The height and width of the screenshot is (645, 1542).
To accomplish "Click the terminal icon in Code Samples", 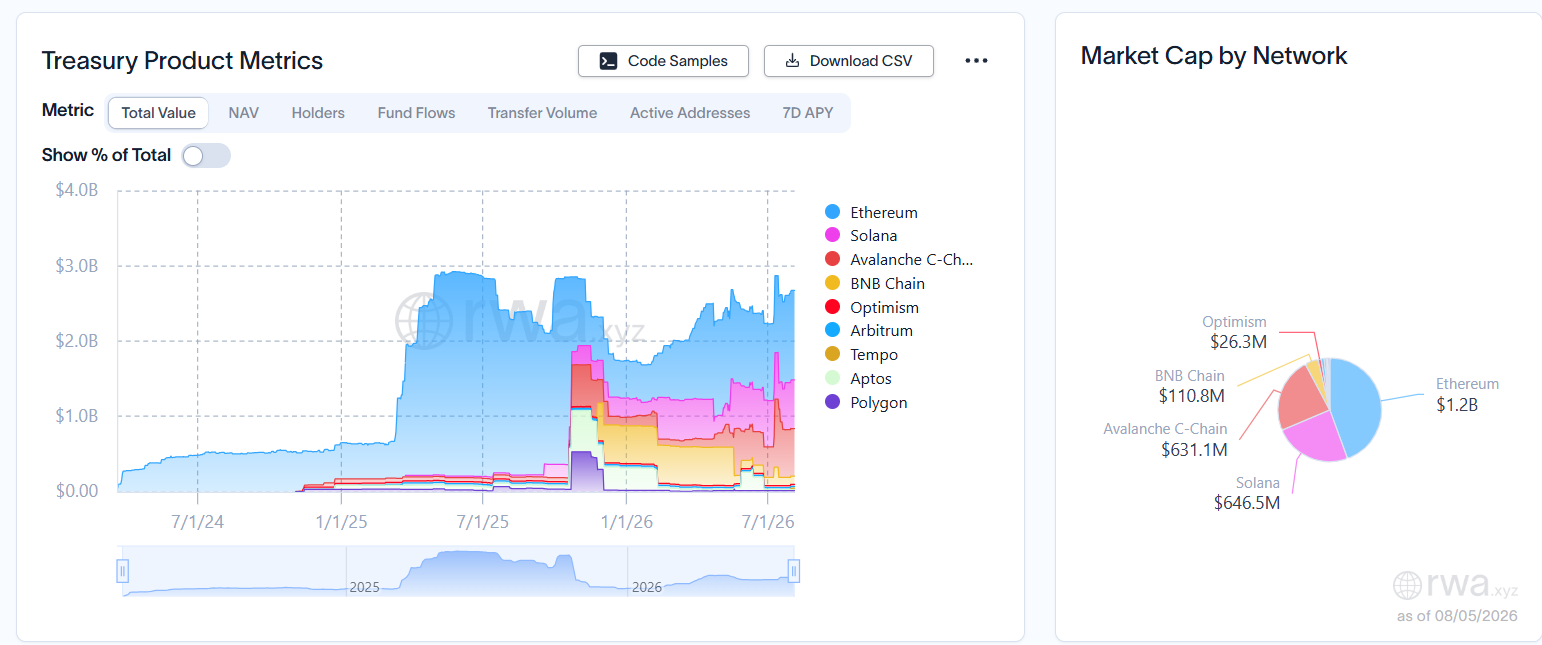I will 608,61.
